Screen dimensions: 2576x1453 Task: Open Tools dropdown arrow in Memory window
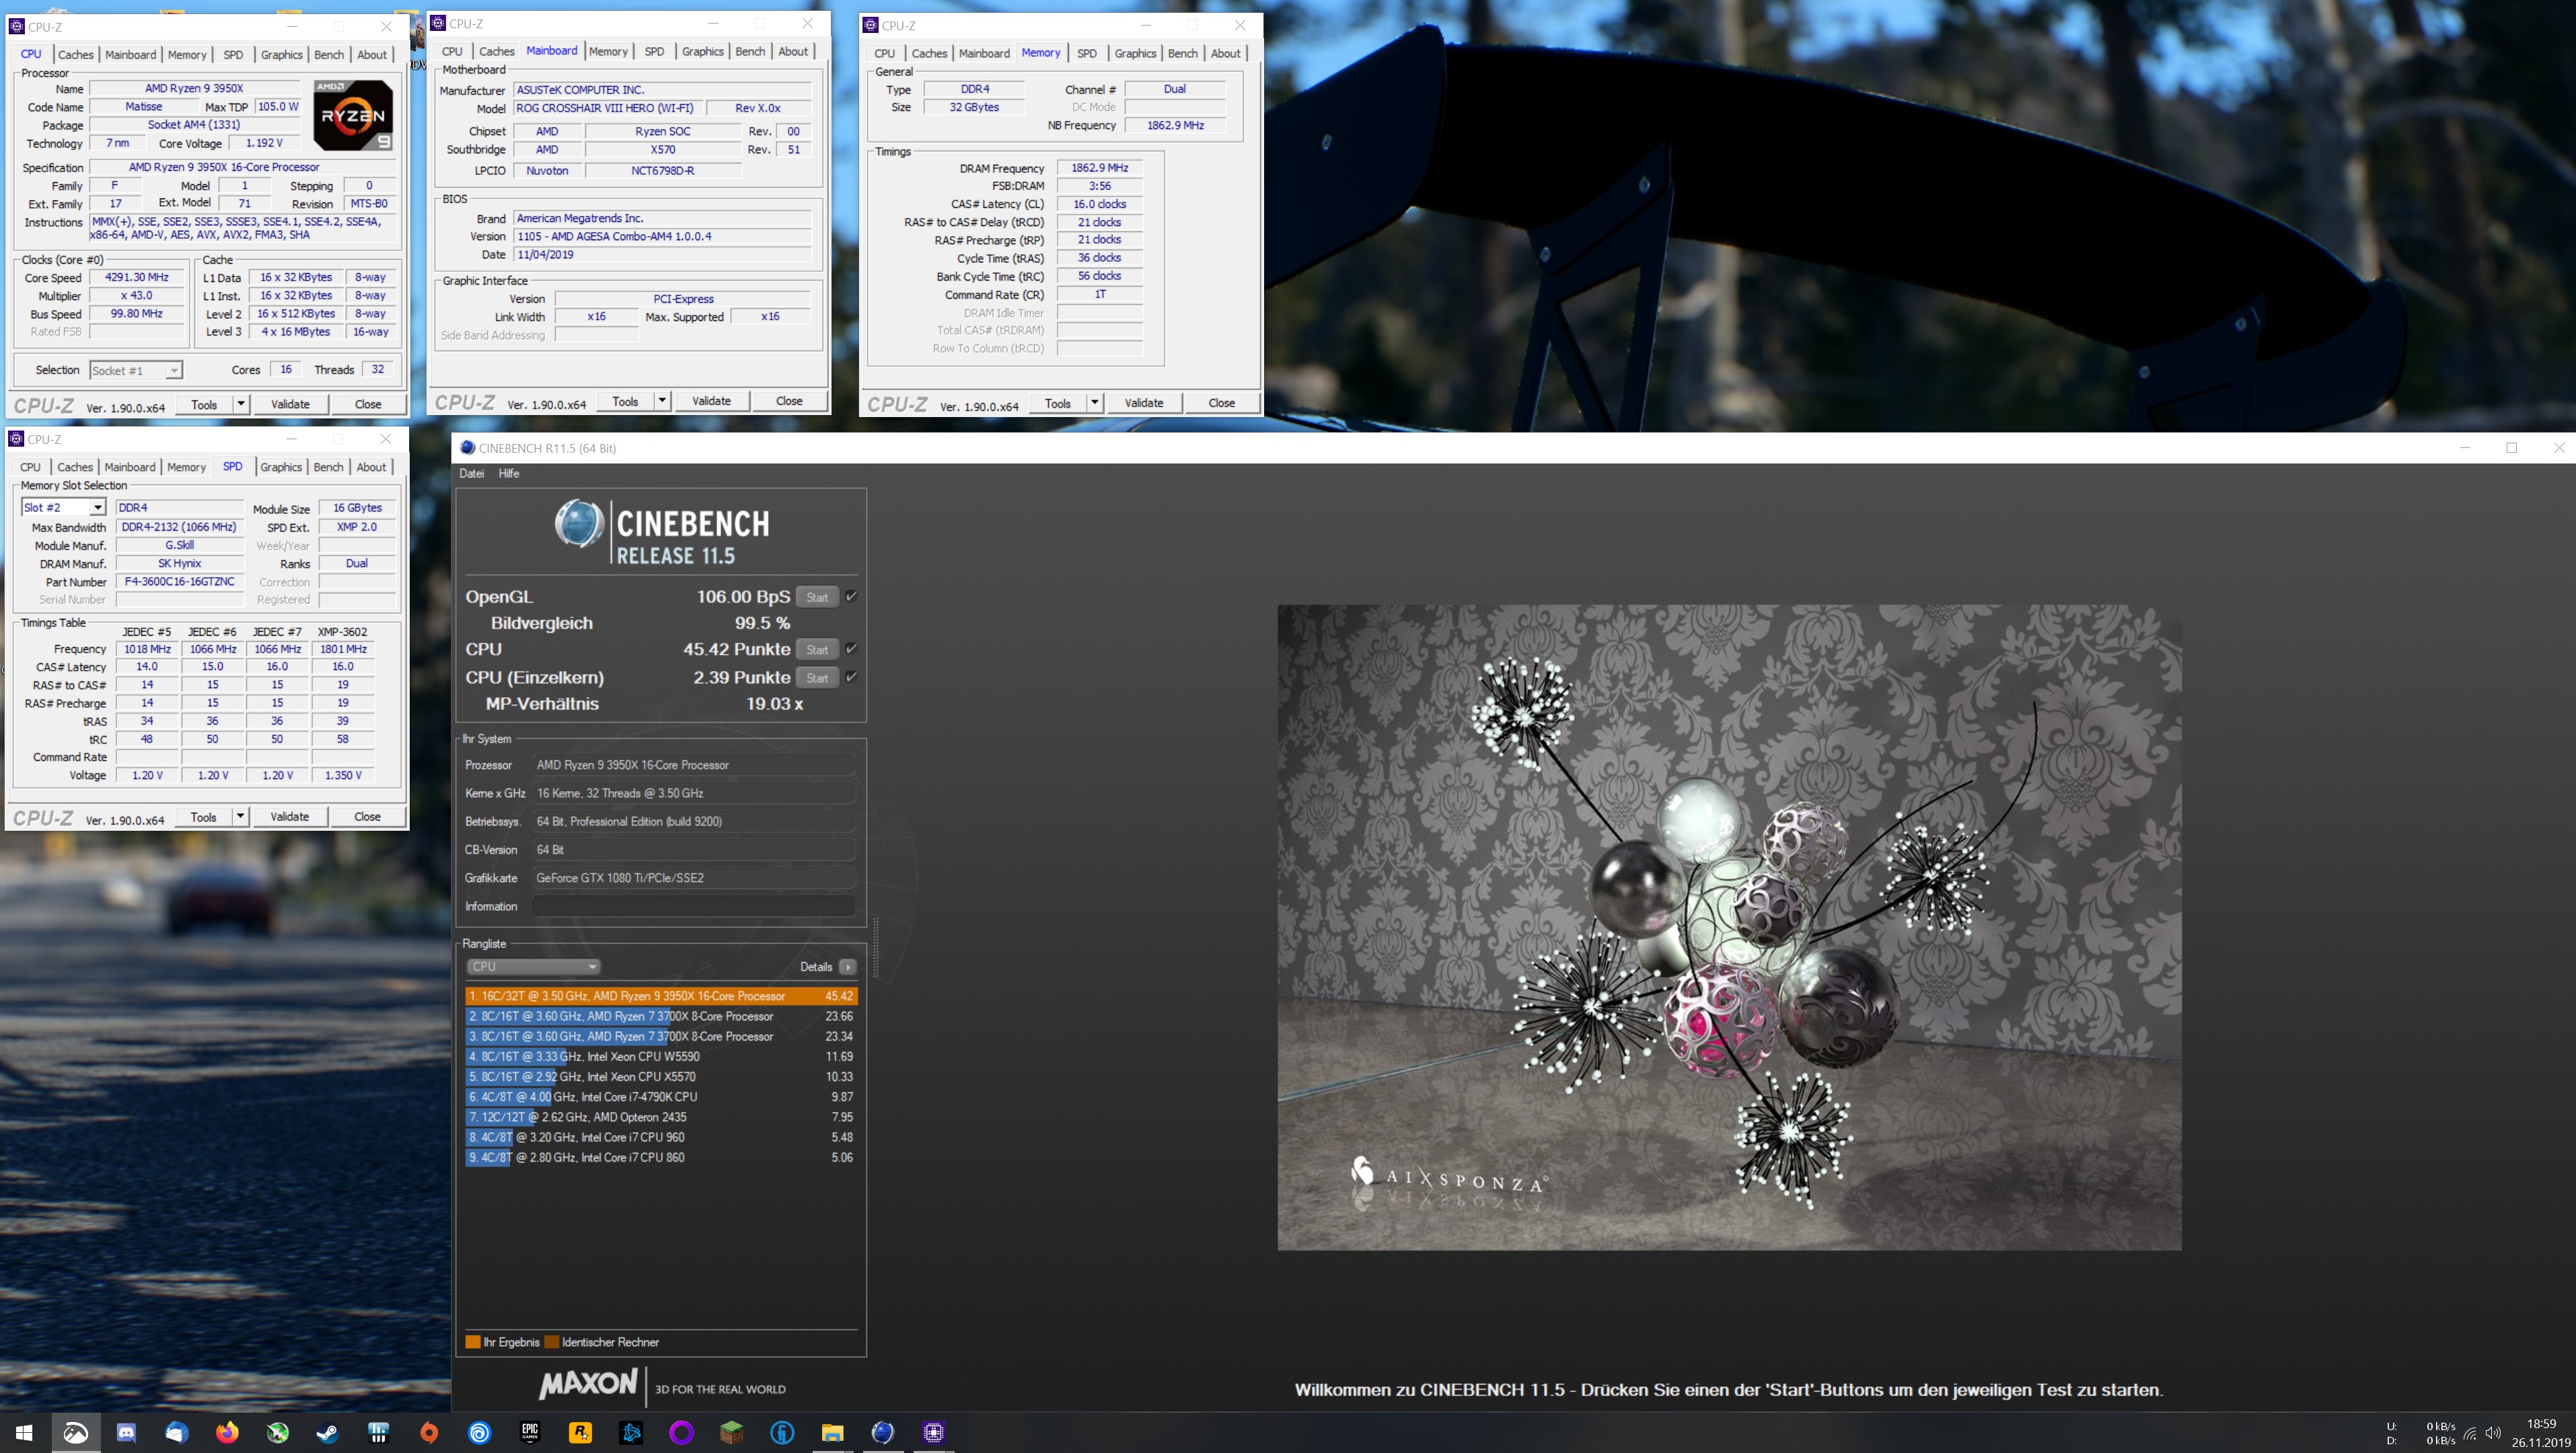click(x=1095, y=403)
